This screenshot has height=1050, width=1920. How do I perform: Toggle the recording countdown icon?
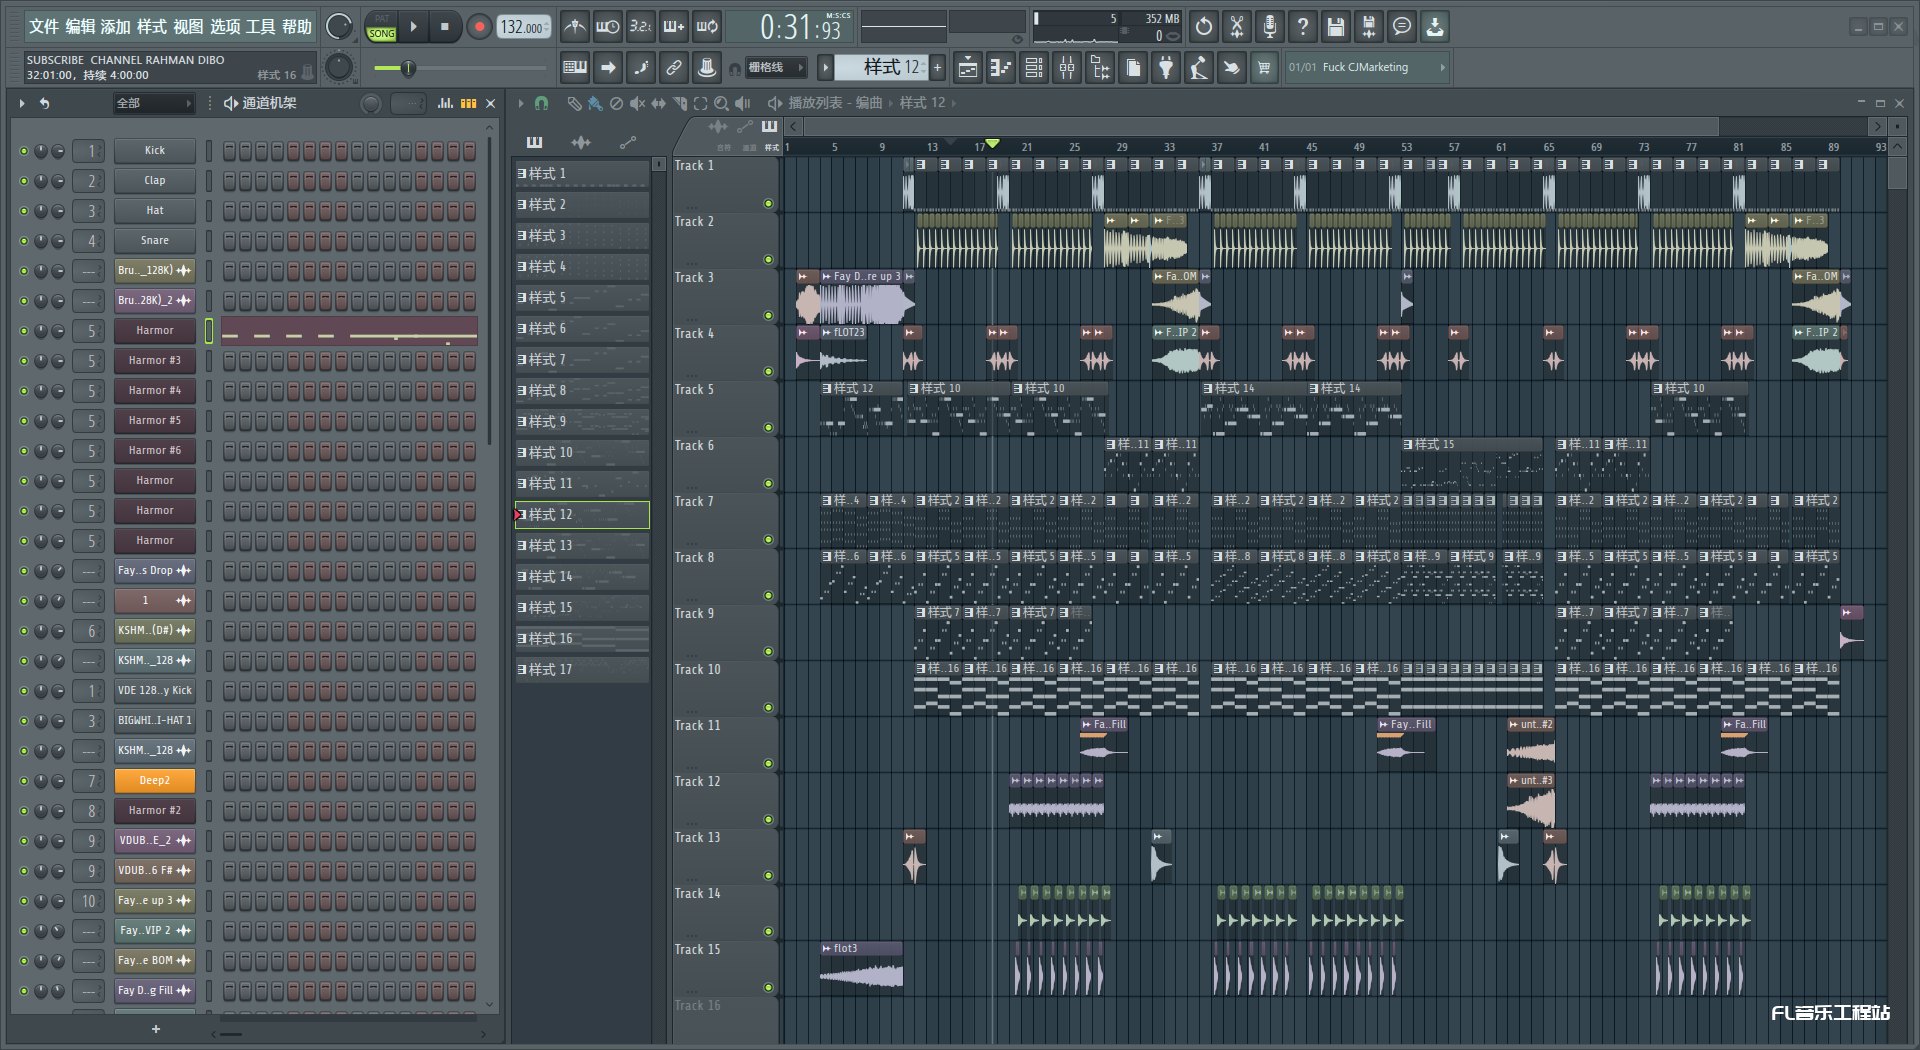coord(641,27)
